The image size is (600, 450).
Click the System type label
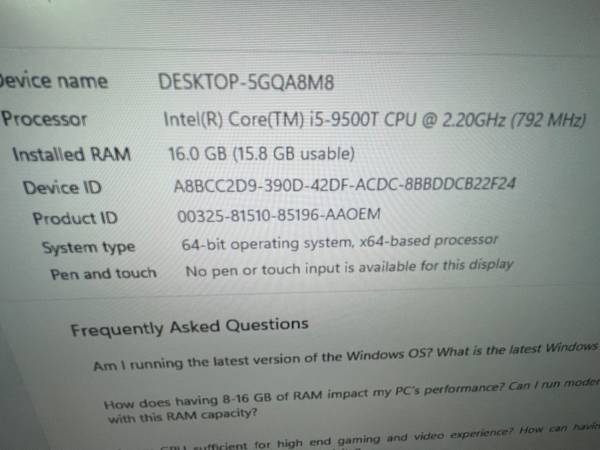coord(88,248)
